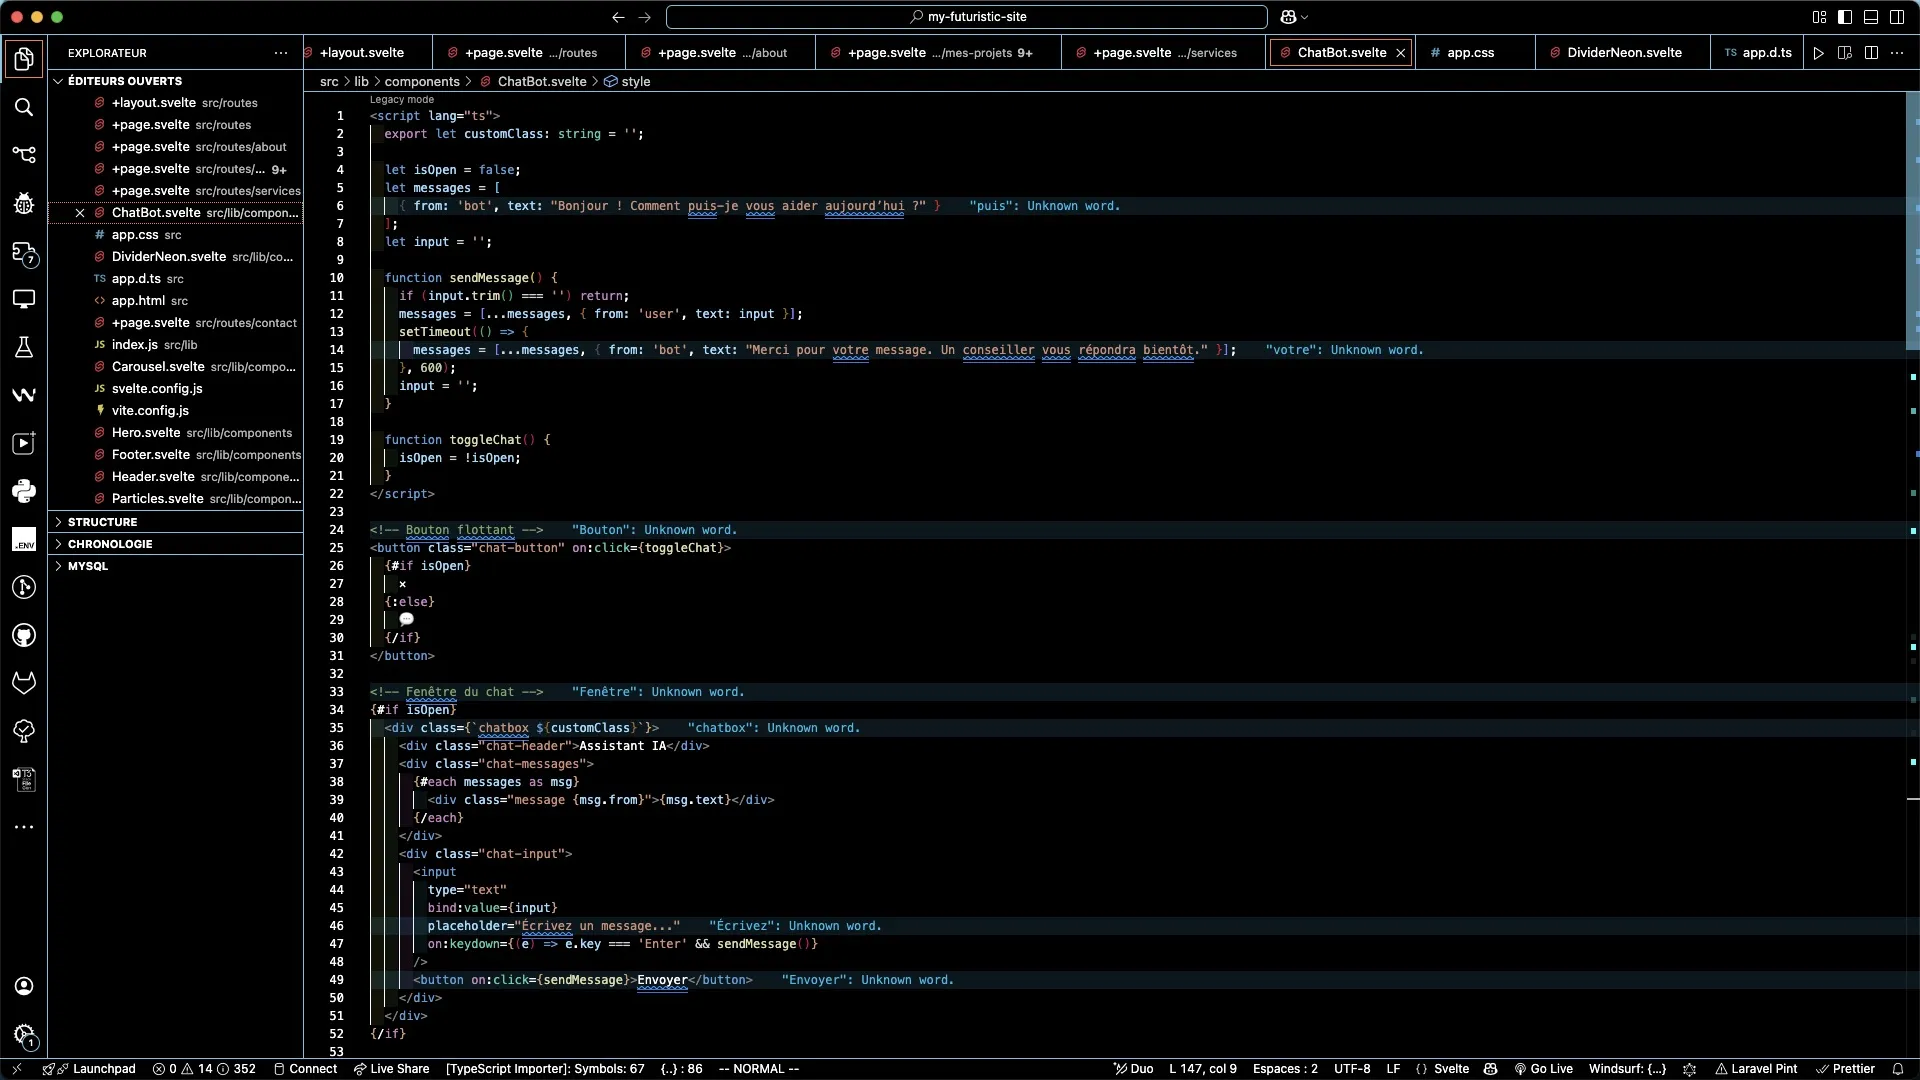Open the Search view in activity bar
The height and width of the screenshot is (1080, 1920).
point(24,107)
